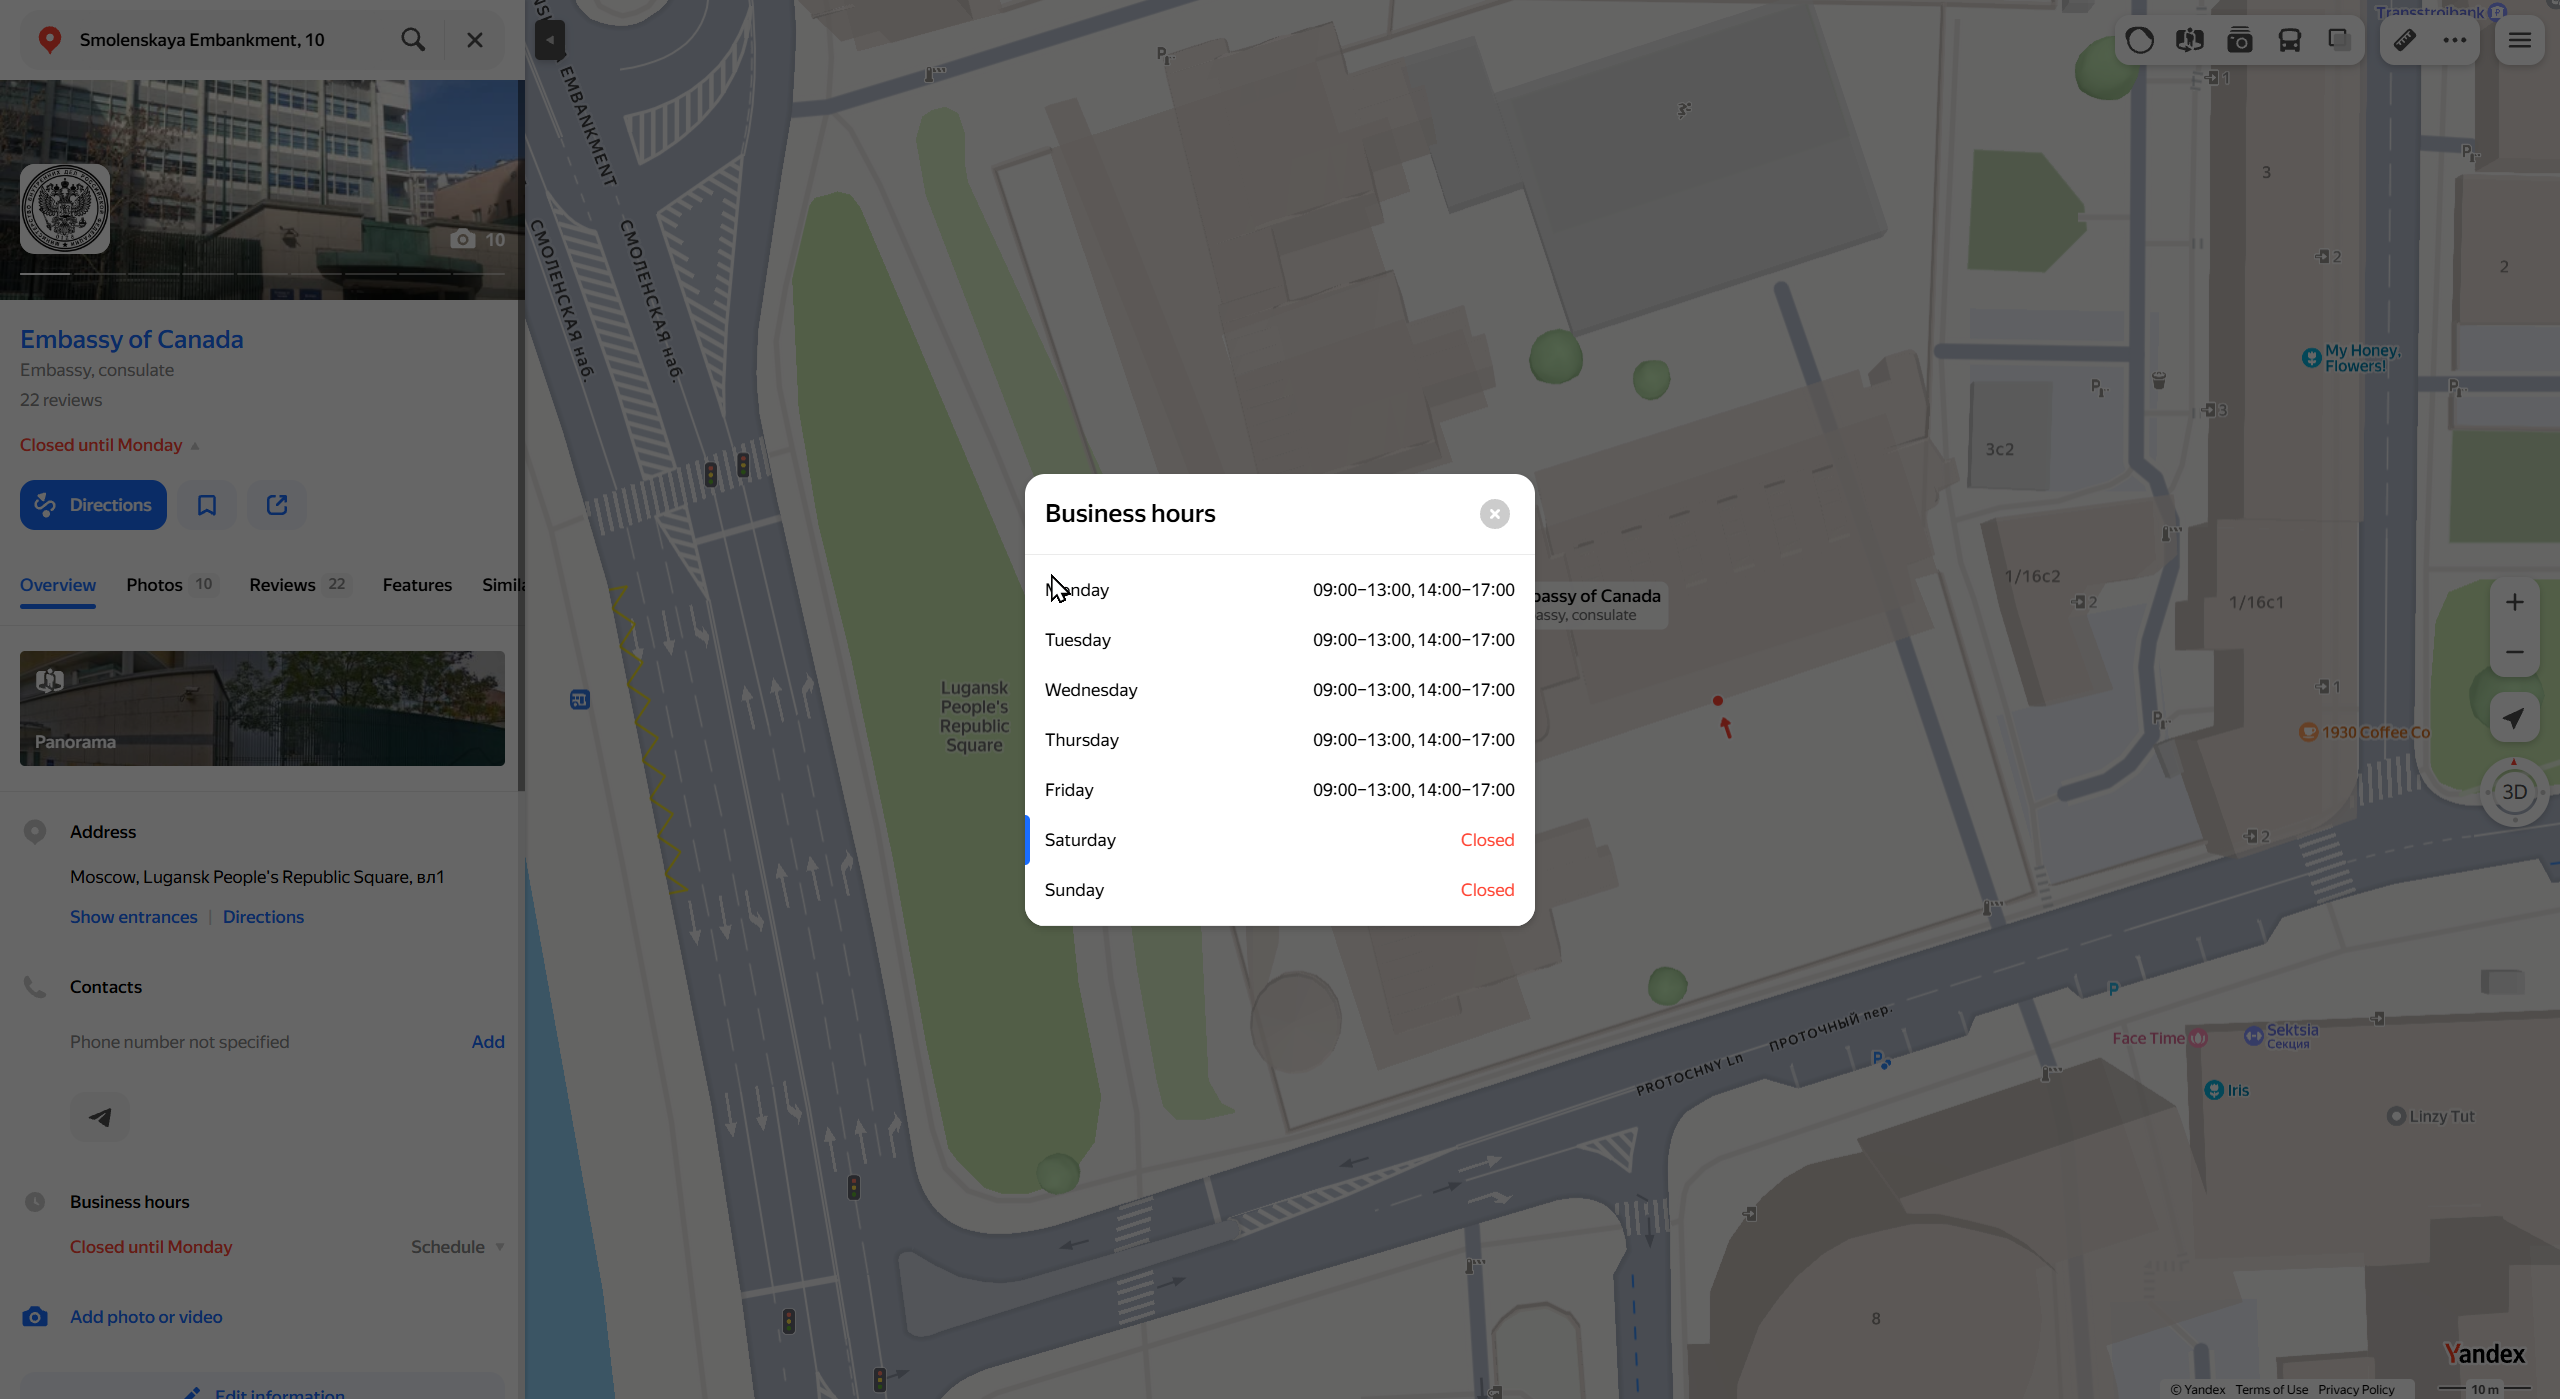2560x1399 pixels.
Task: Open Embassy of Canada title link
Action: (x=132, y=339)
